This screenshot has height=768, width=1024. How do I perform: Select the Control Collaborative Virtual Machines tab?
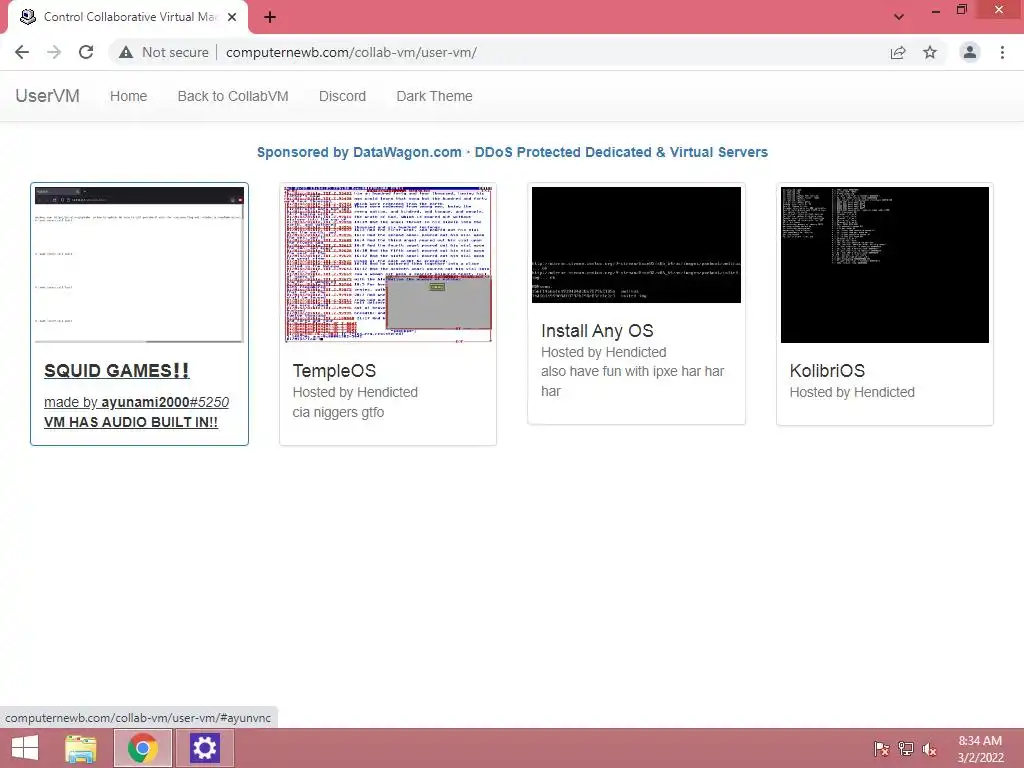pyautogui.click(x=128, y=17)
